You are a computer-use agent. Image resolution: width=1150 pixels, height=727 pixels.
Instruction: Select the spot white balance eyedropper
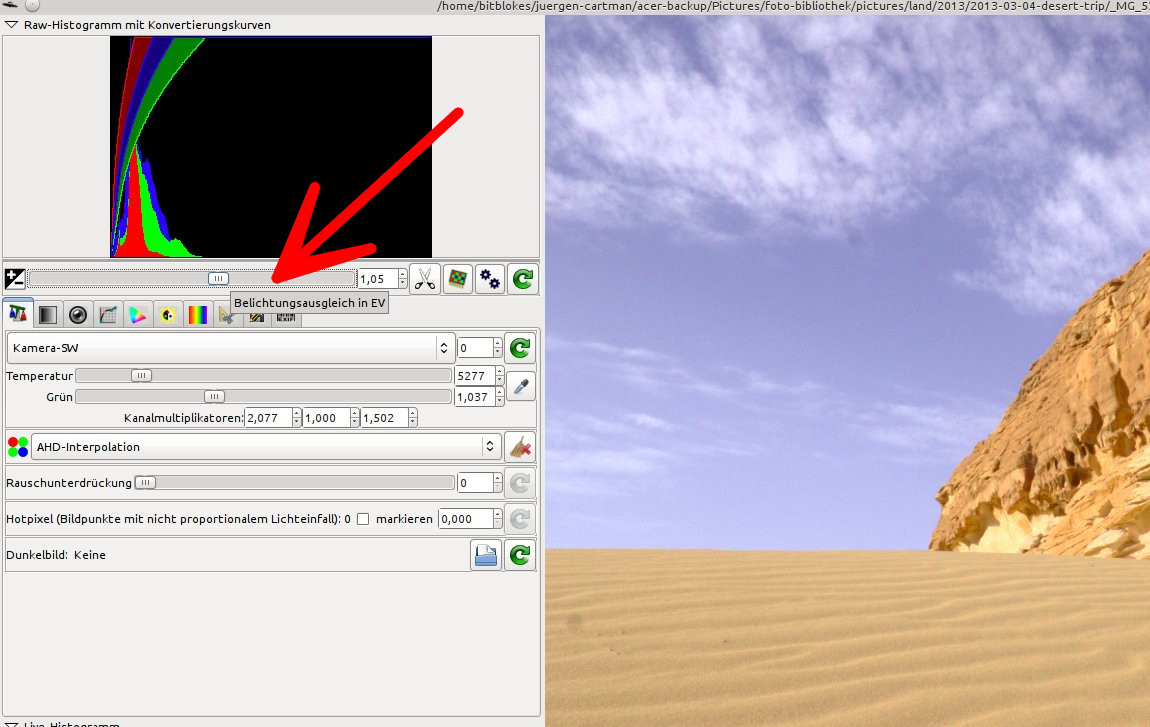pyautogui.click(x=521, y=387)
